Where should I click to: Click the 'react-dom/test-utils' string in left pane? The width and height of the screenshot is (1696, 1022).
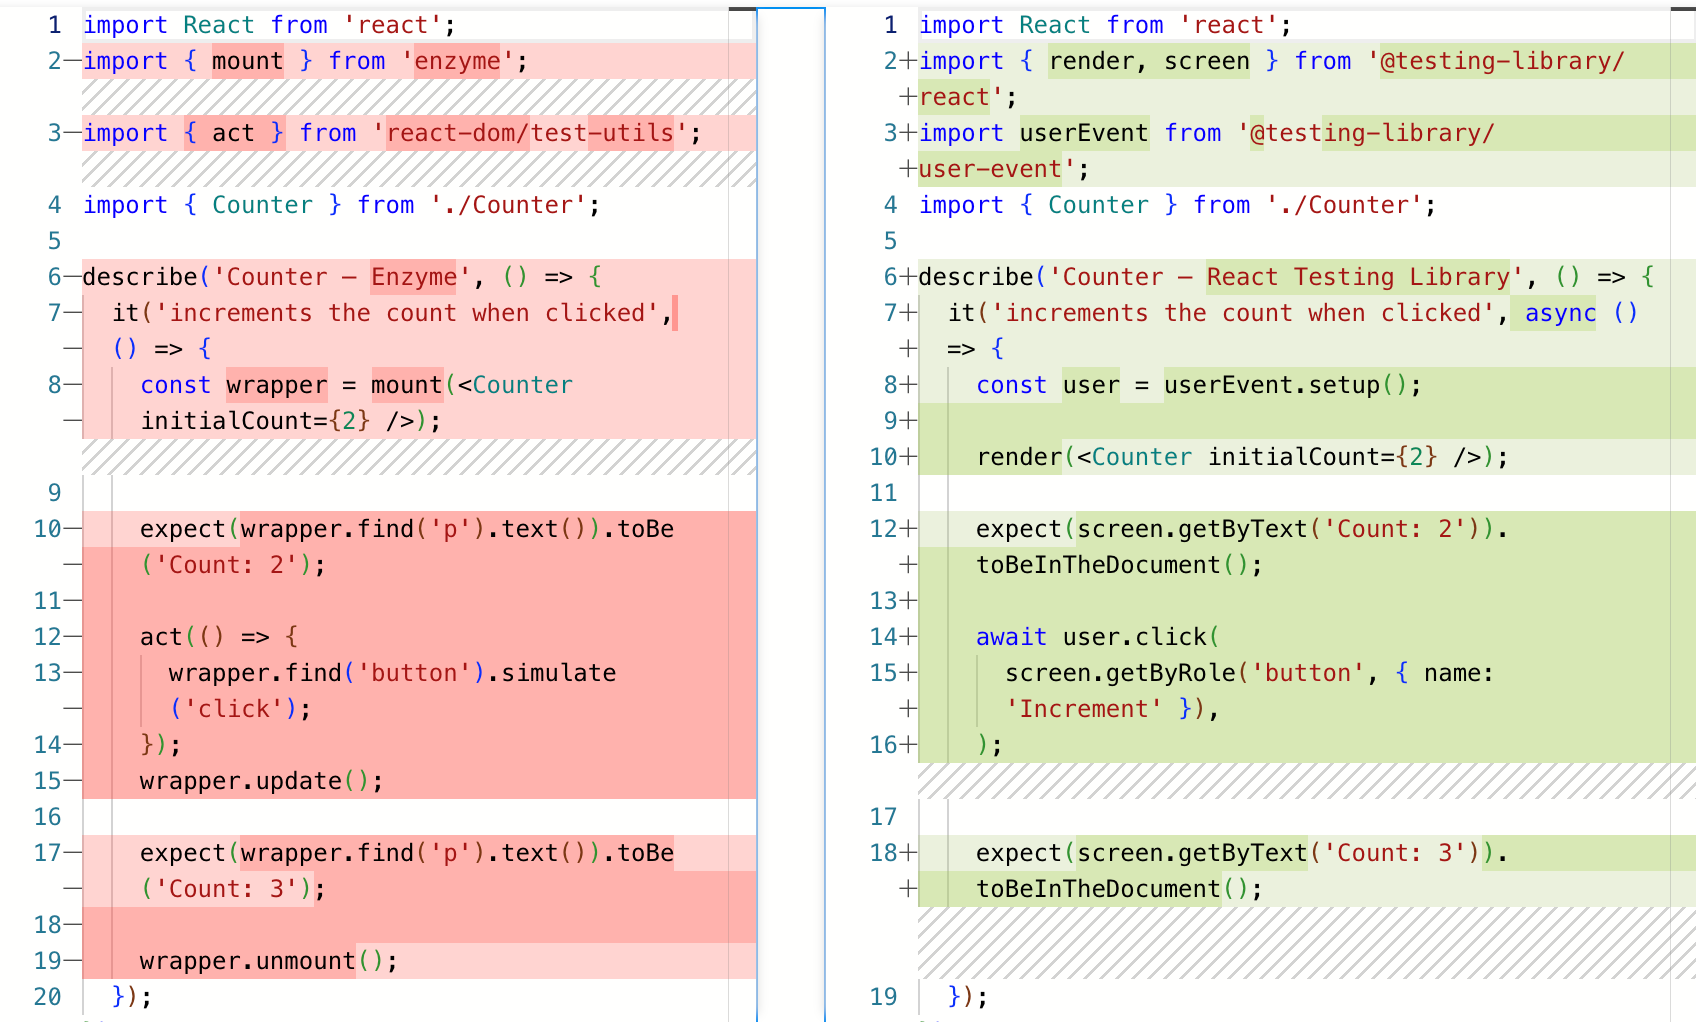tap(530, 133)
